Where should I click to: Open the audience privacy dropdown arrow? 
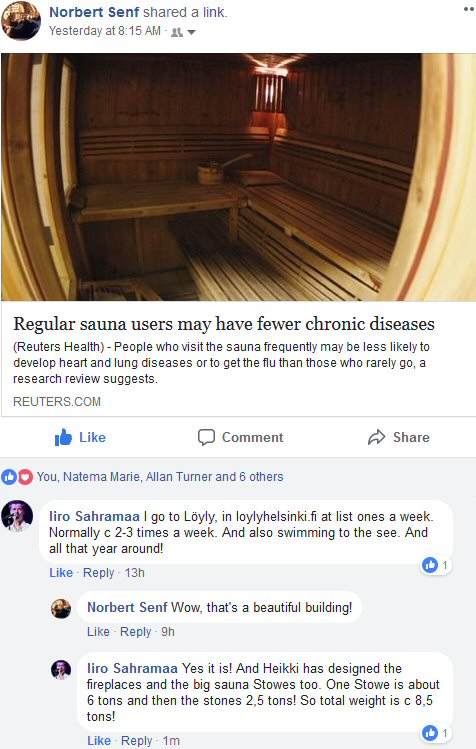tap(192, 32)
